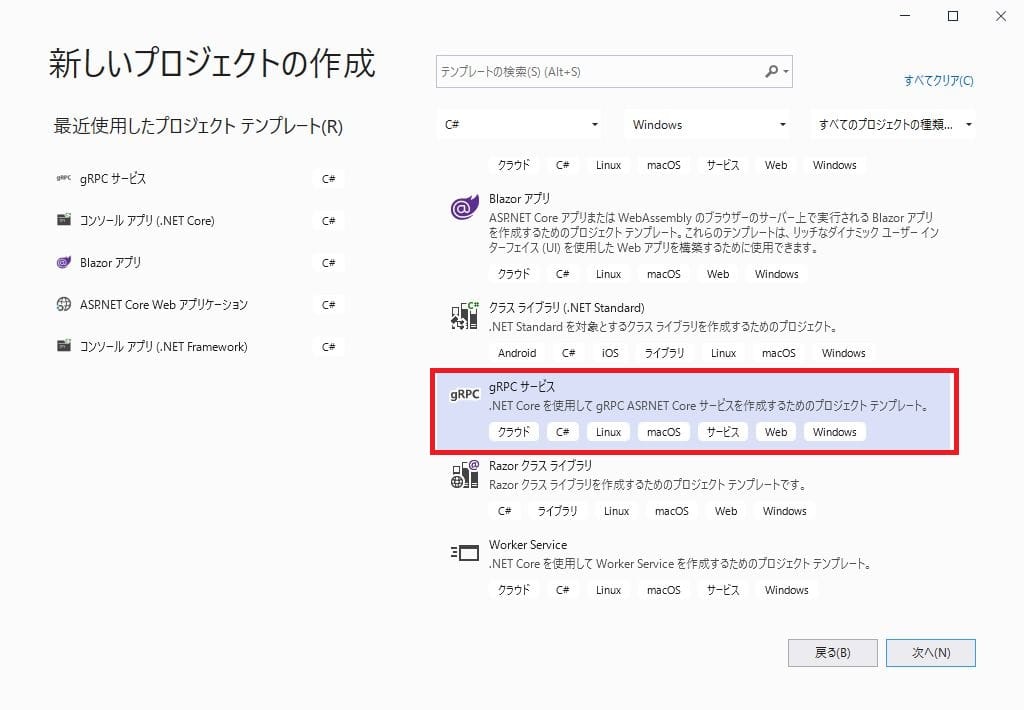Click the purple Blazor icon in recent templates

(63, 262)
